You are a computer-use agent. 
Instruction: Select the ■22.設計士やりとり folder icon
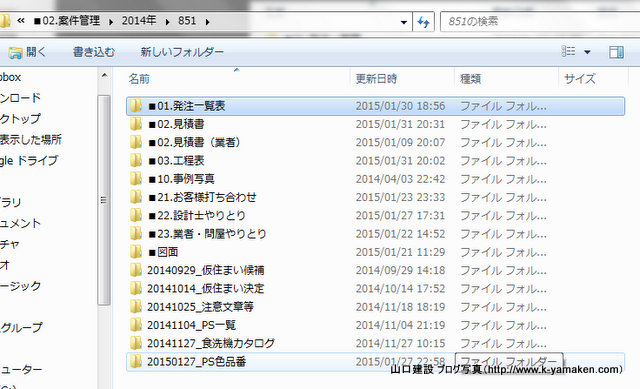tap(136, 216)
